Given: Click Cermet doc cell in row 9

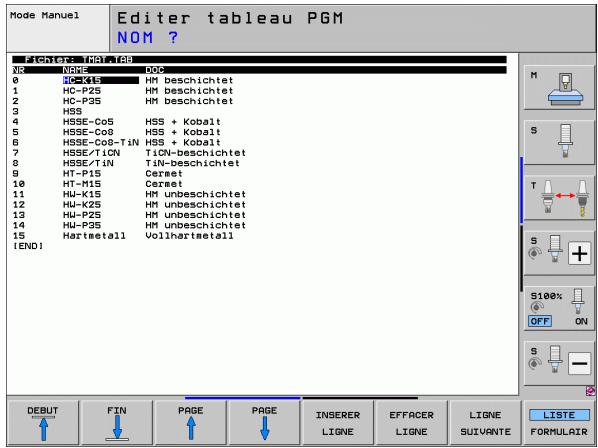Looking at the screenshot, I should pyautogui.click(x=164, y=173).
